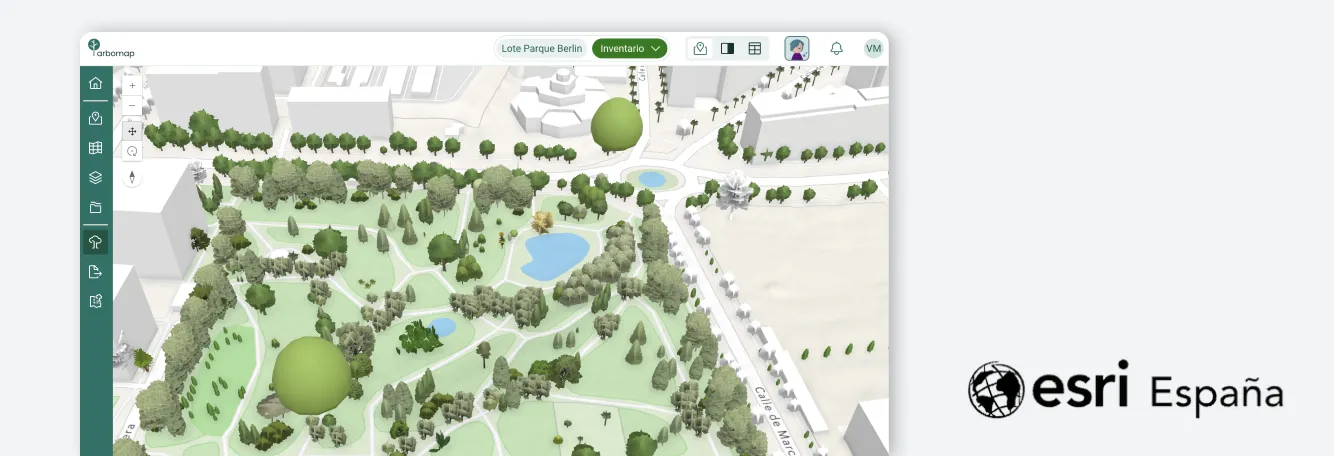
Task: Open the layers sidebar icon
Action: click(x=96, y=178)
